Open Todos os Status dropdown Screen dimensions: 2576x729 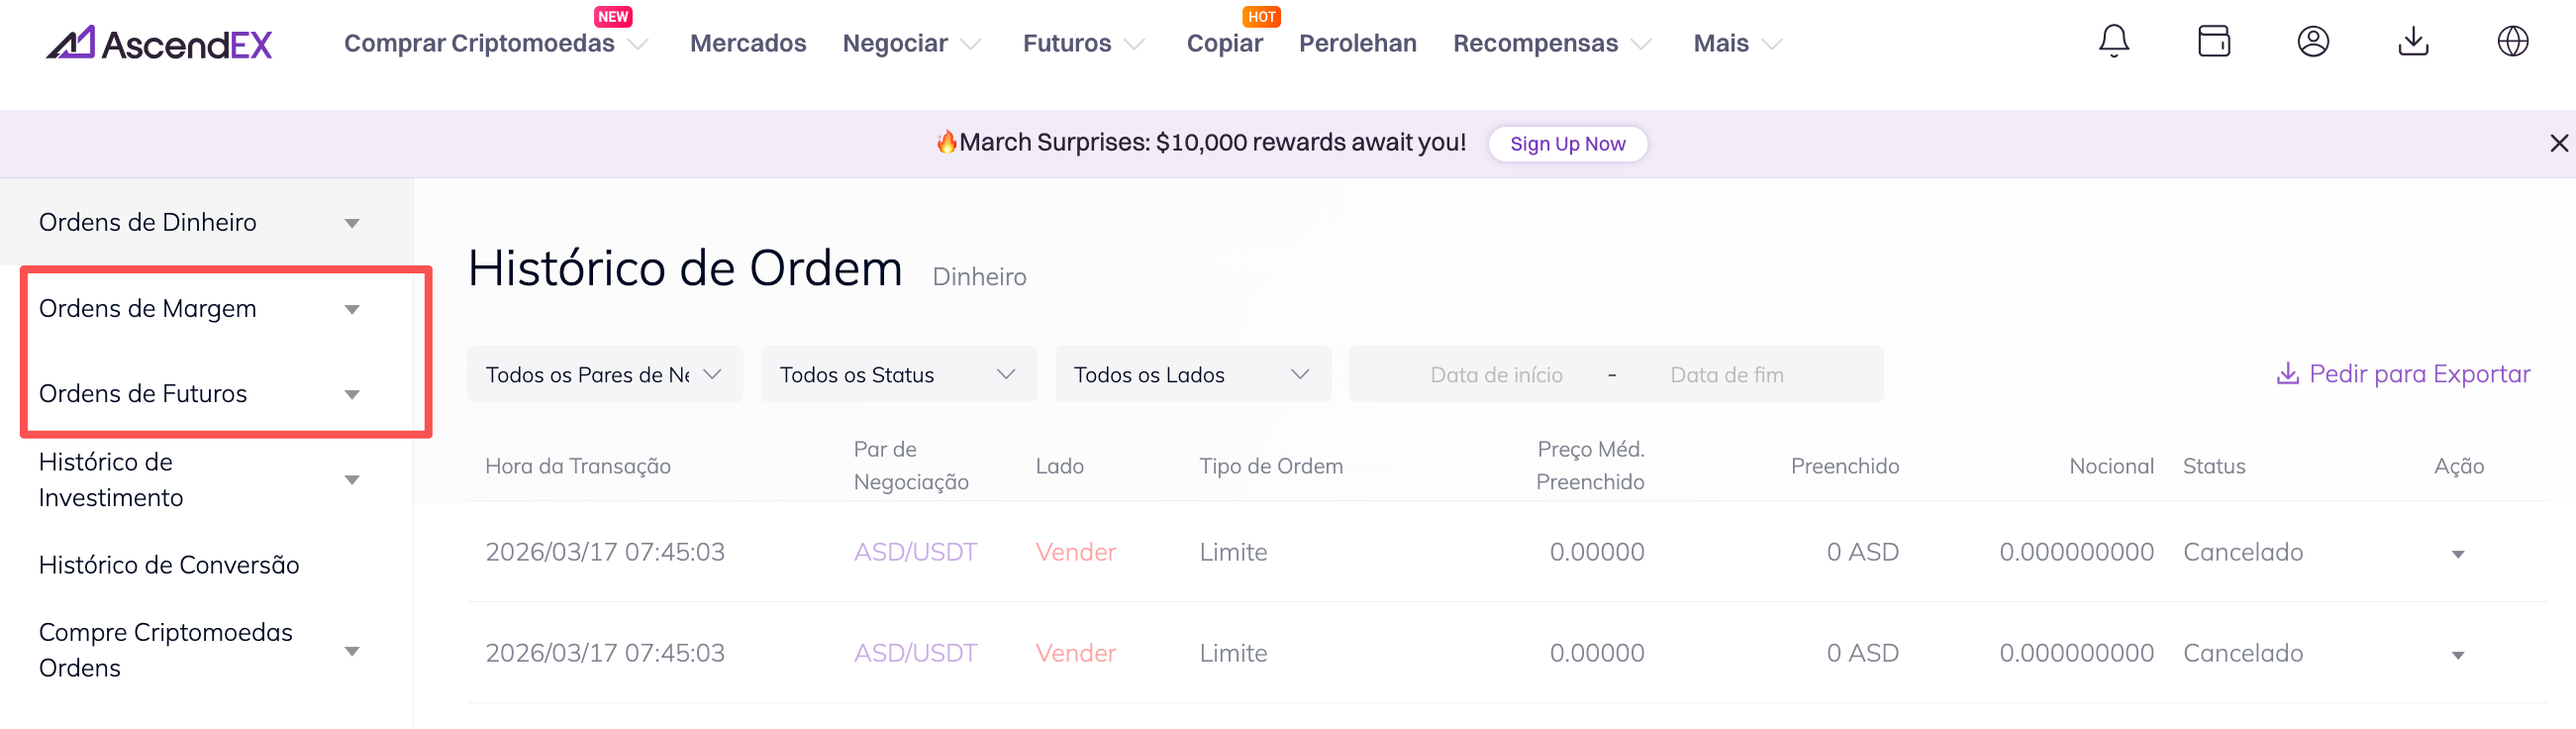897,374
